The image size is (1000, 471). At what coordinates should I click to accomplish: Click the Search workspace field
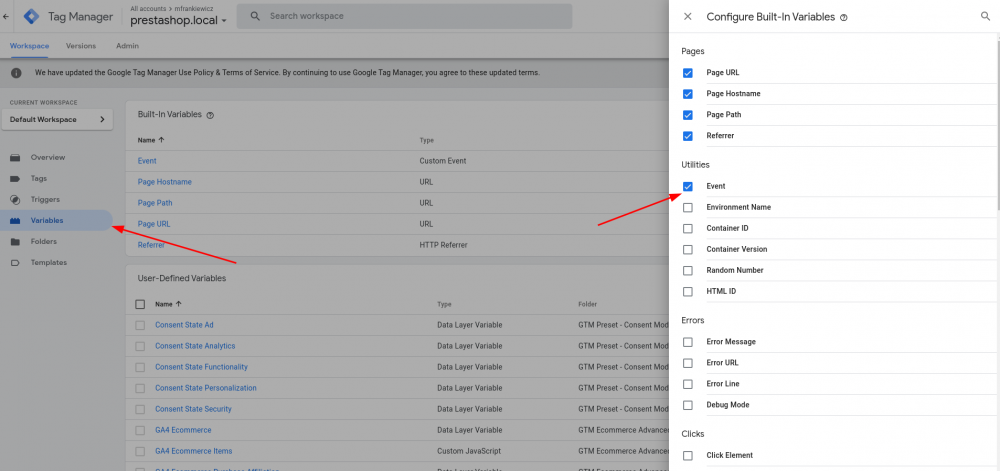point(410,16)
